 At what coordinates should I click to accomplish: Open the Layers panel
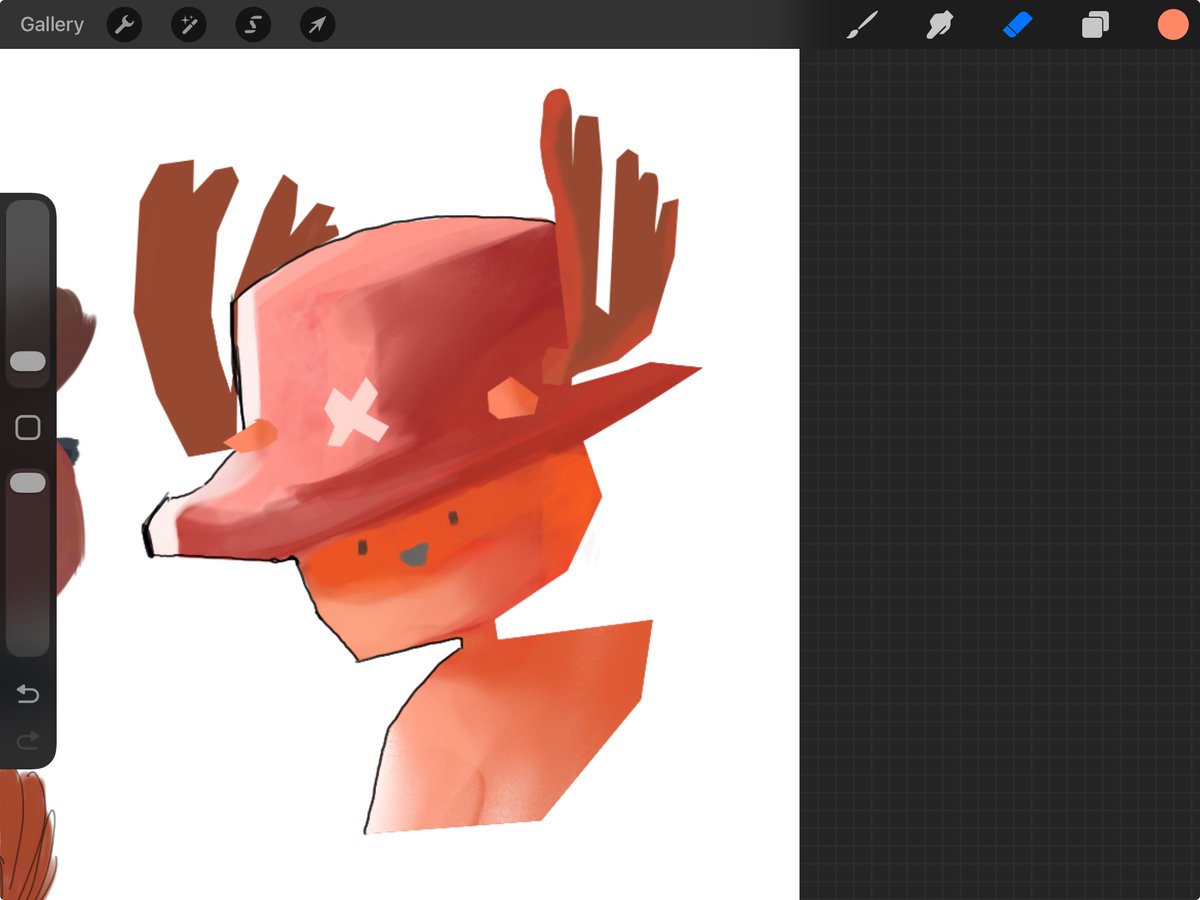coord(1095,25)
